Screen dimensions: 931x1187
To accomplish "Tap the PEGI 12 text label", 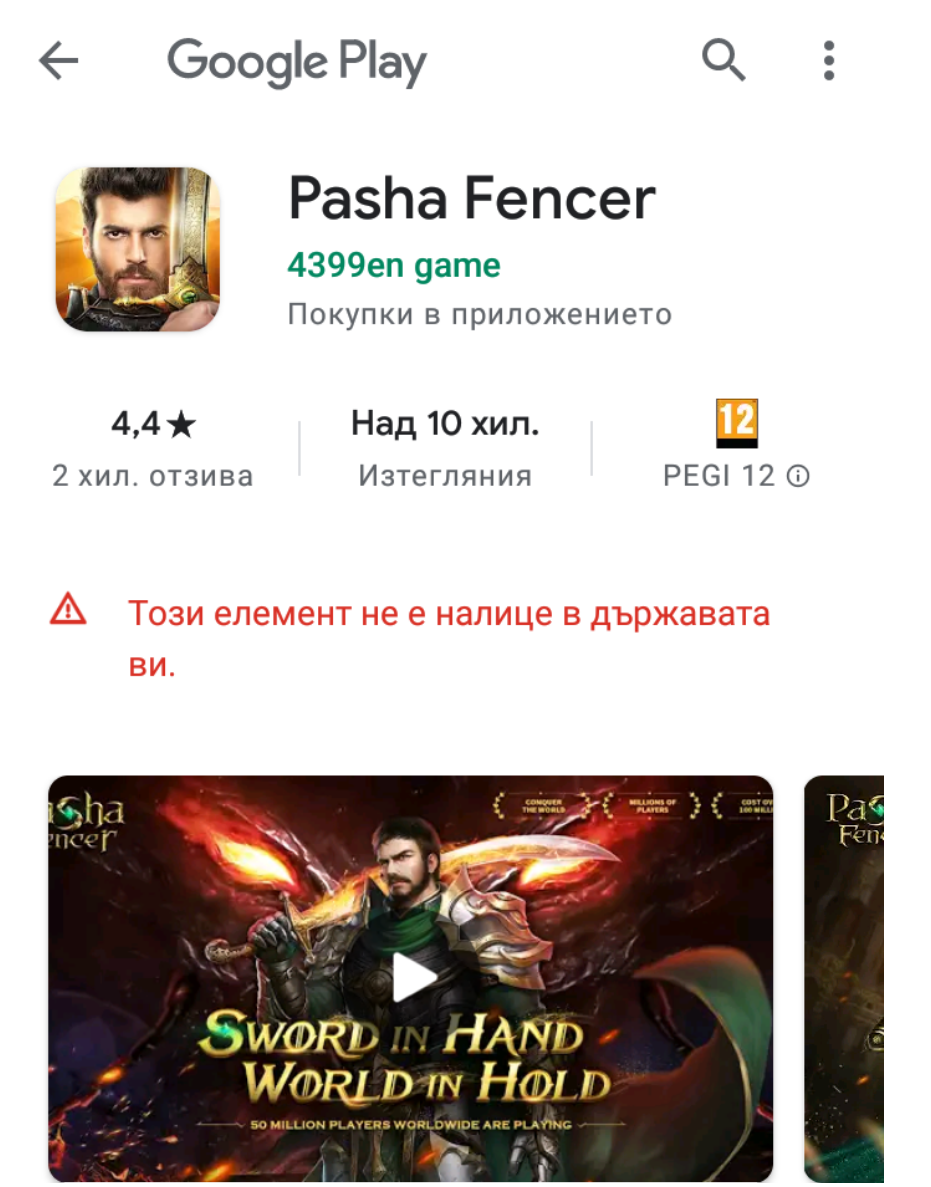I will 719,476.
